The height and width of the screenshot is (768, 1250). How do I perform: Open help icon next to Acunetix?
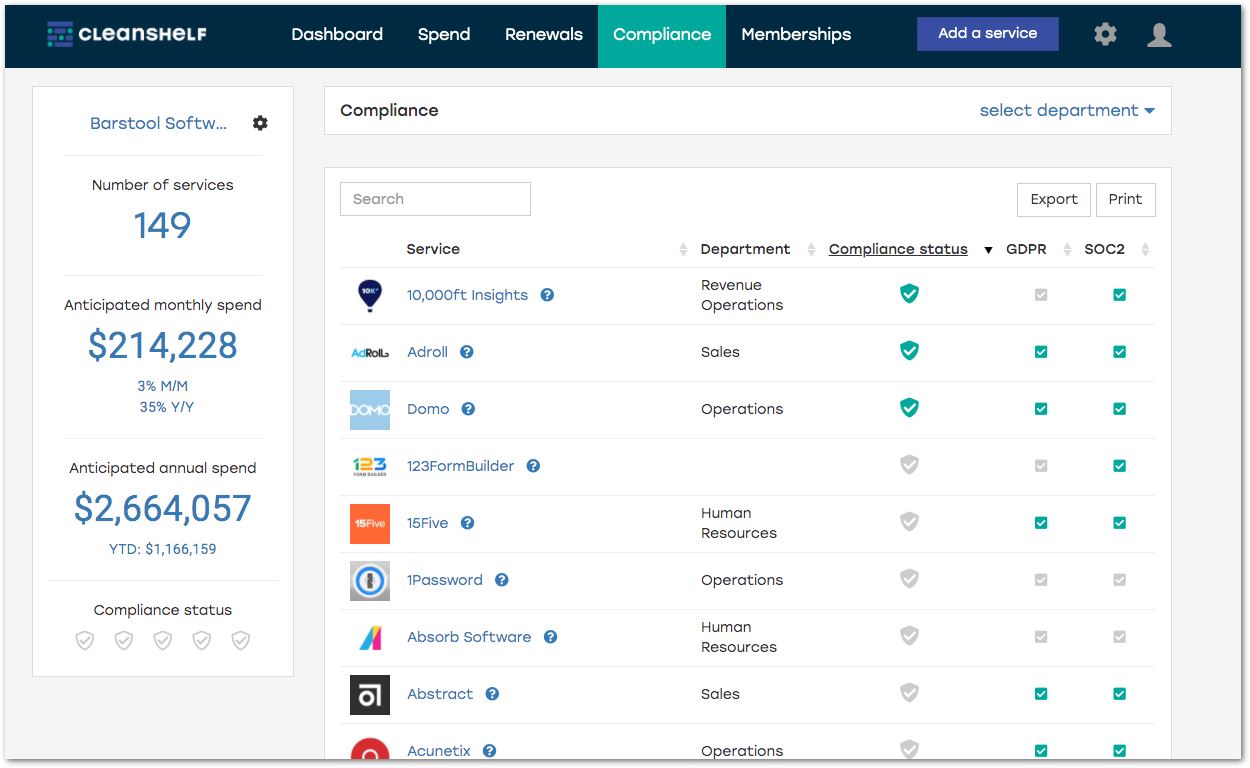489,751
